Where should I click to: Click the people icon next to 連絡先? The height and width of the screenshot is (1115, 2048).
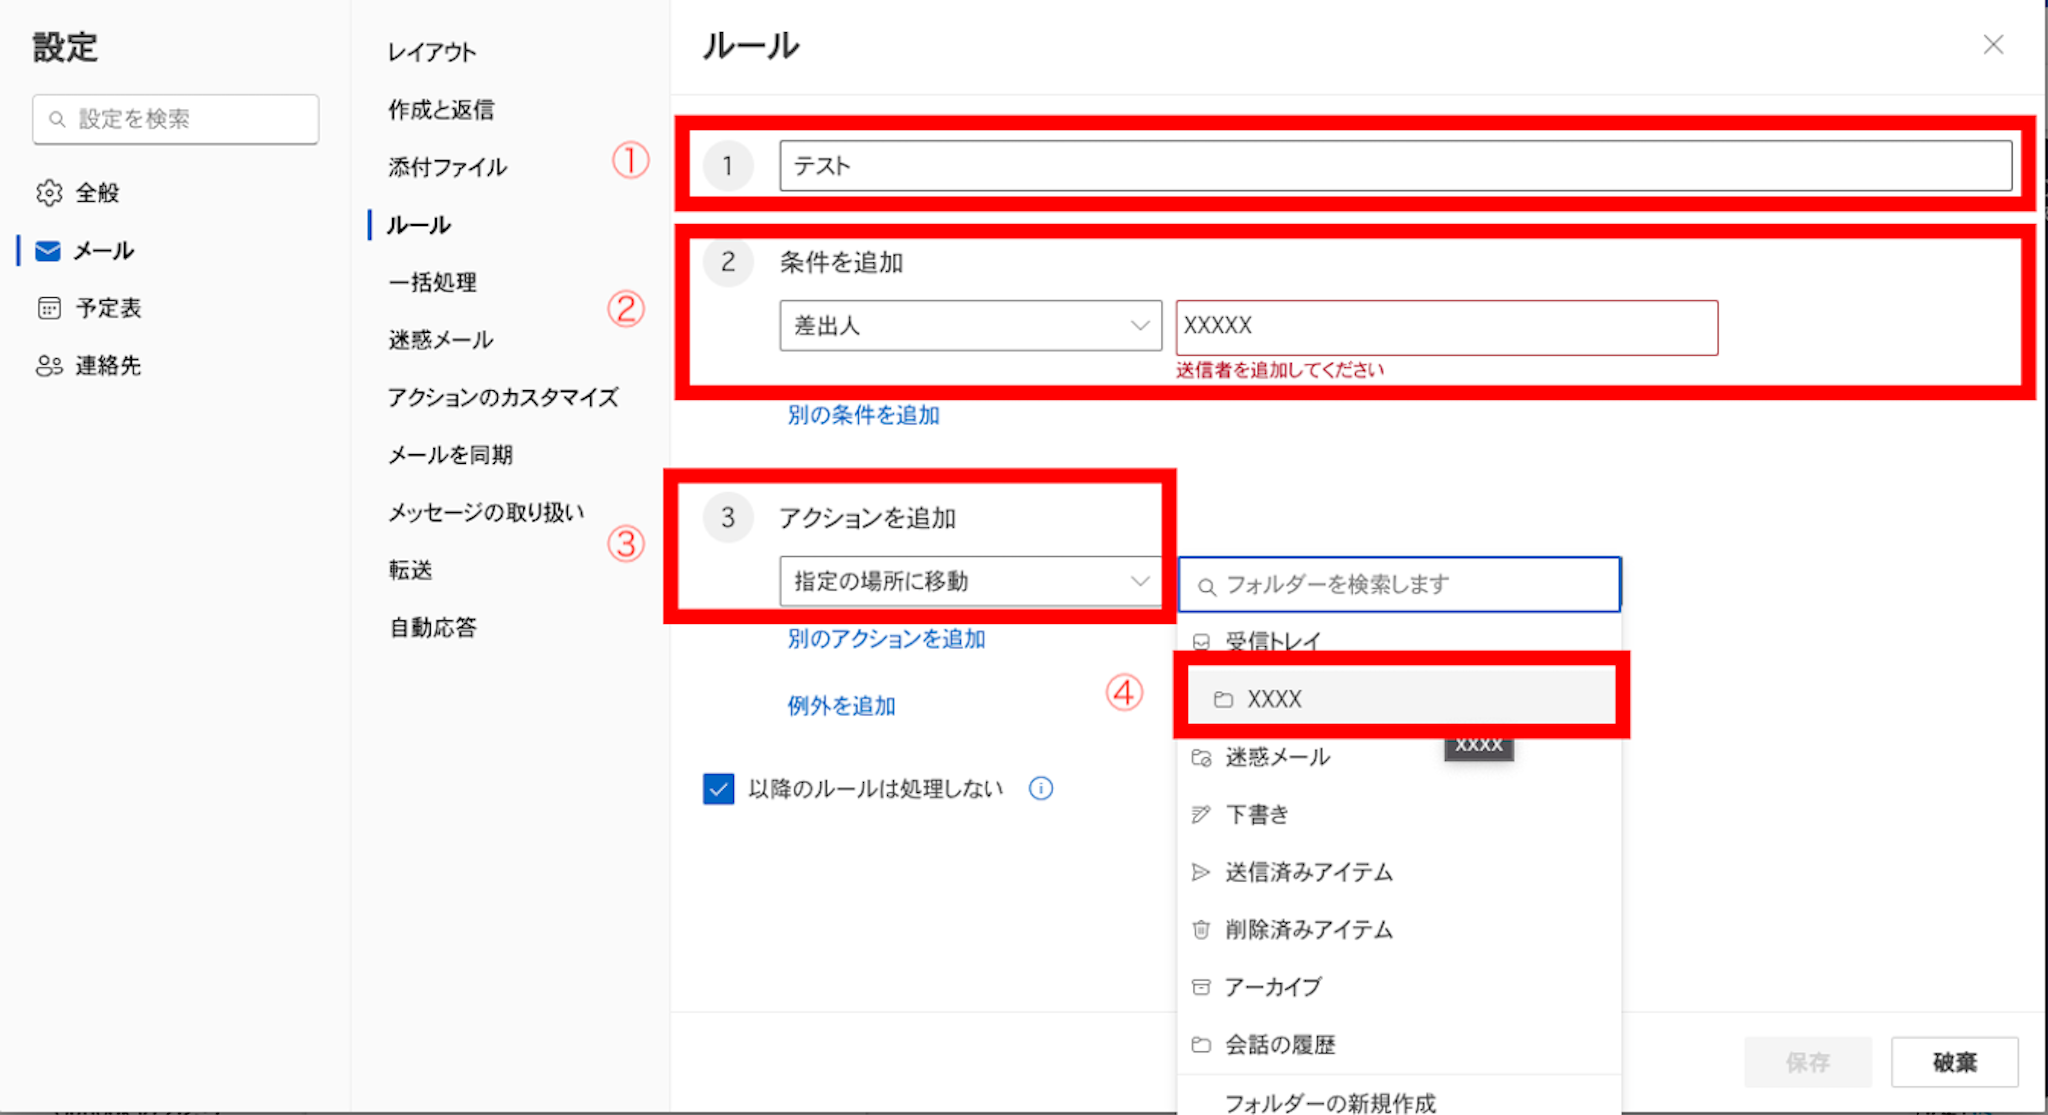click(49, 366)
